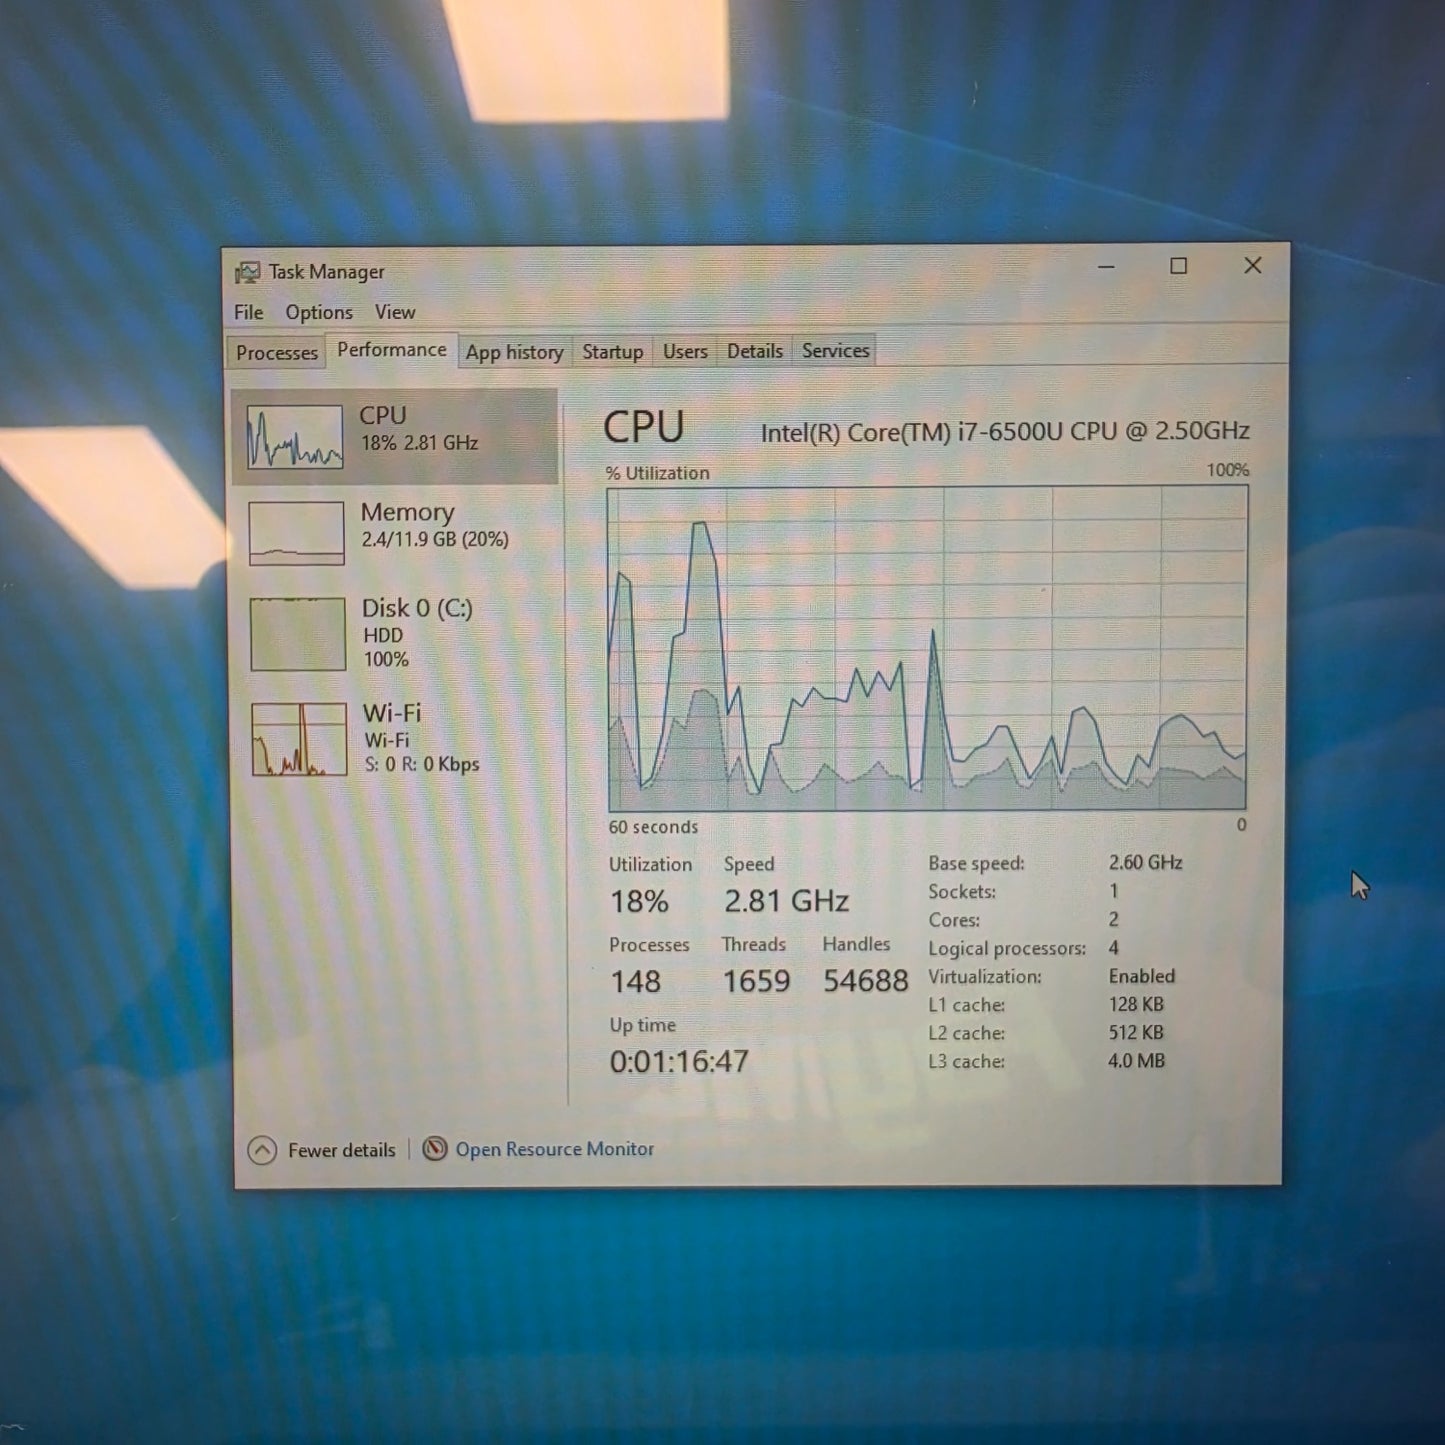Click the Processes count 148

click(636, 982)
